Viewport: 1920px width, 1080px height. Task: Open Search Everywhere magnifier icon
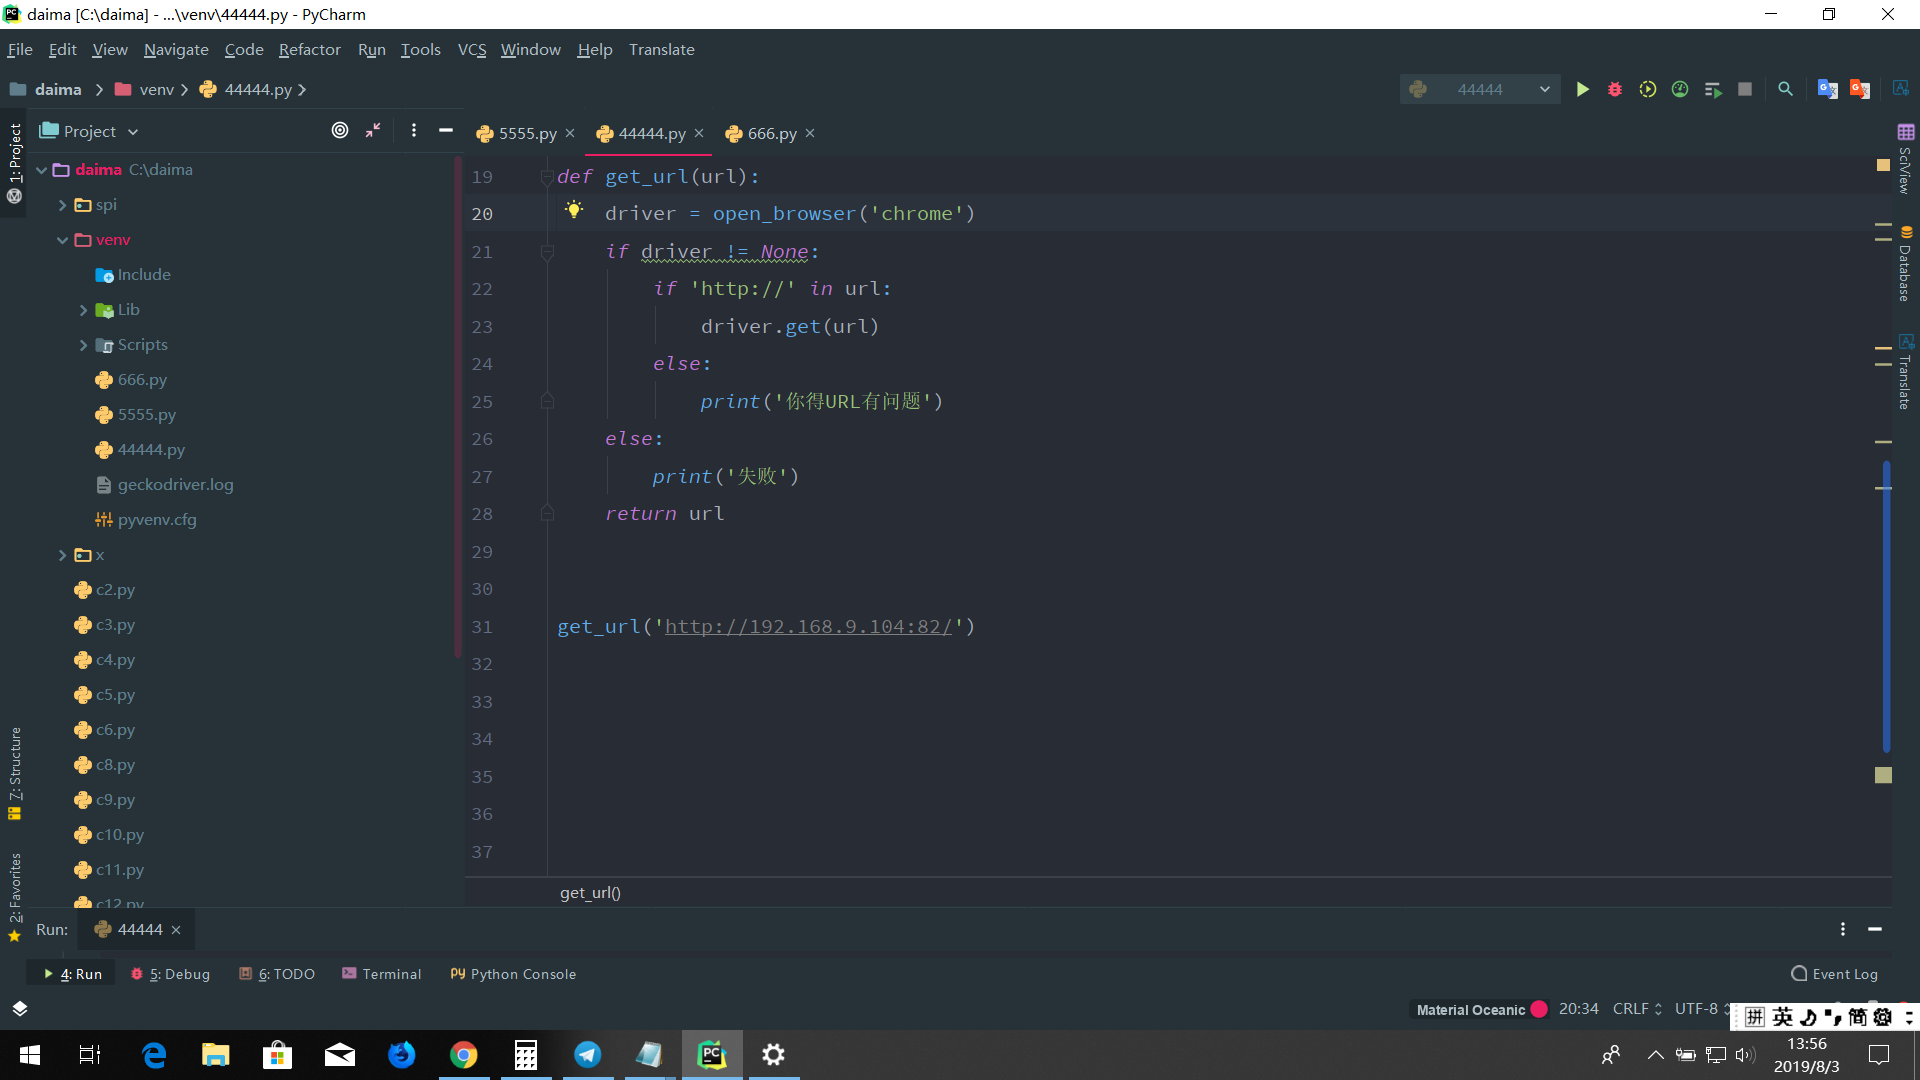(1785, 89)
